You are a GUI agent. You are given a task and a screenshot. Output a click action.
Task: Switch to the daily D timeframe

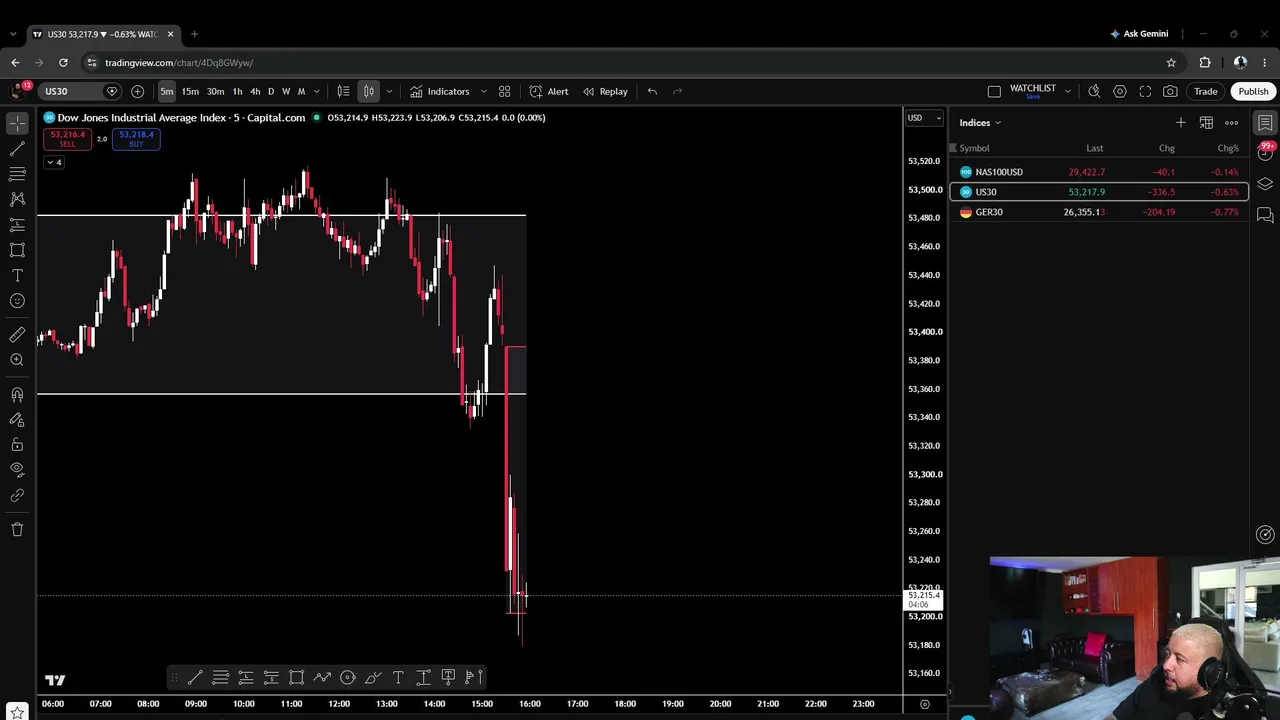270,91
